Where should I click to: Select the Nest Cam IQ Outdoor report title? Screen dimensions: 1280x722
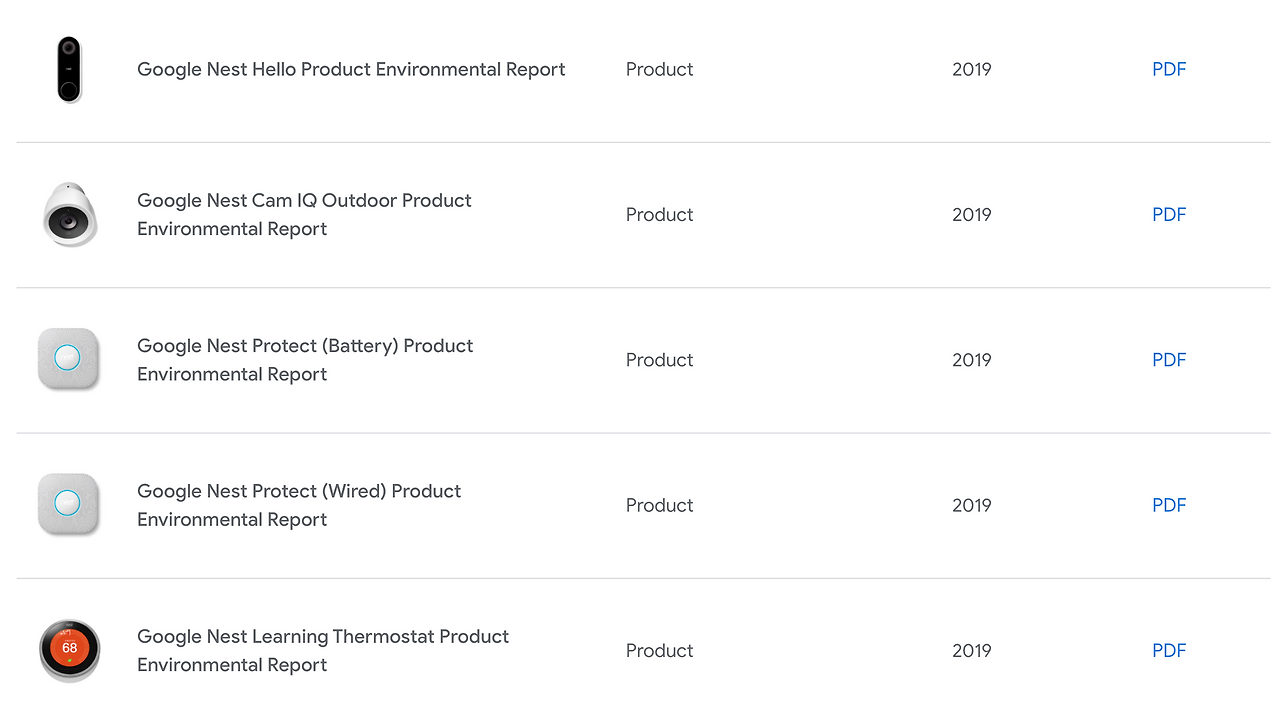[x=304, y=214]
